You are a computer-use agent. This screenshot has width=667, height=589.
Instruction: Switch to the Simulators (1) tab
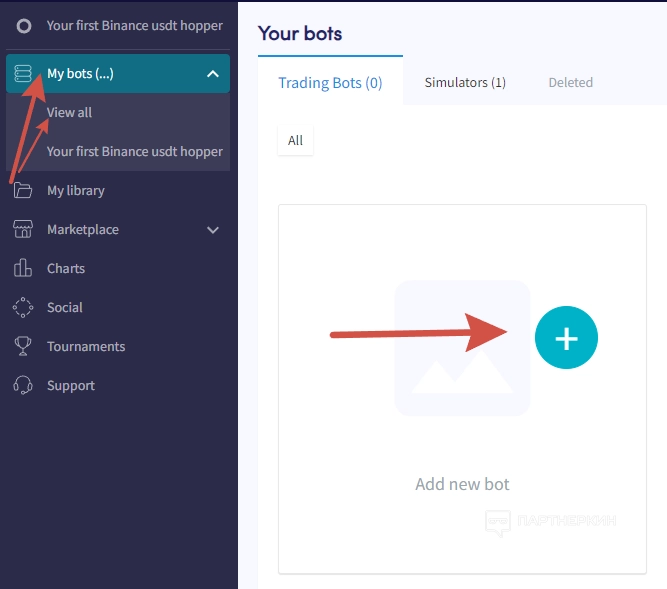pyautogui.click(x=465, y=83)
